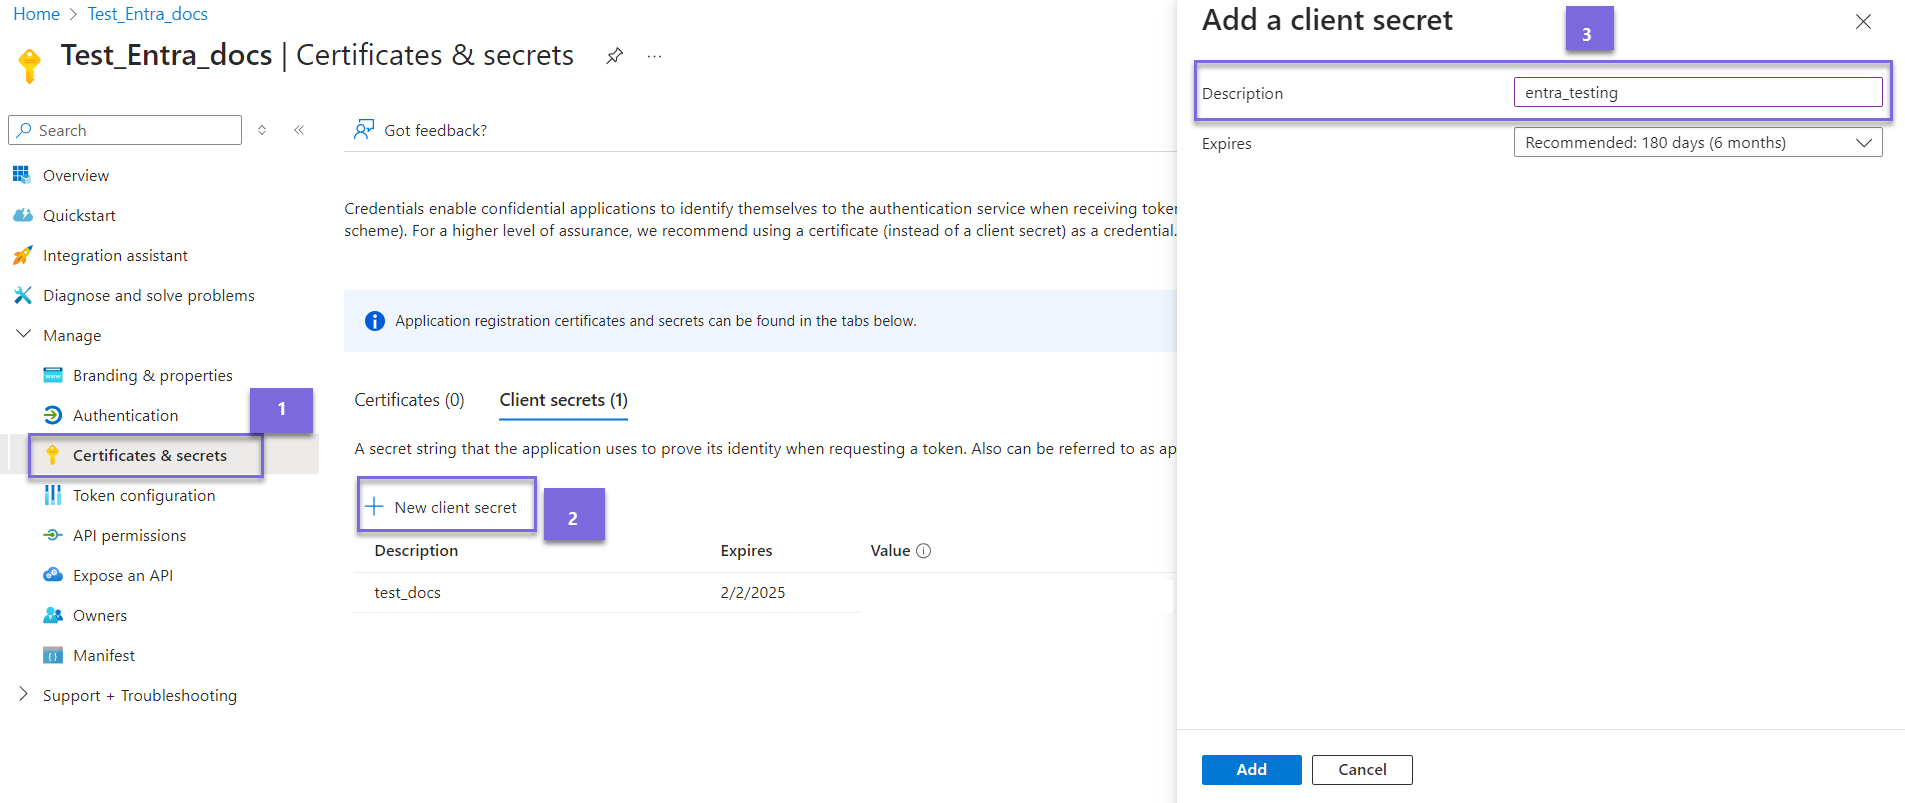Image resolution: width=1905 pixels, height=803 pixels.
Task: Click the pin icon beside page title
Action: click(x=614, y=56)
